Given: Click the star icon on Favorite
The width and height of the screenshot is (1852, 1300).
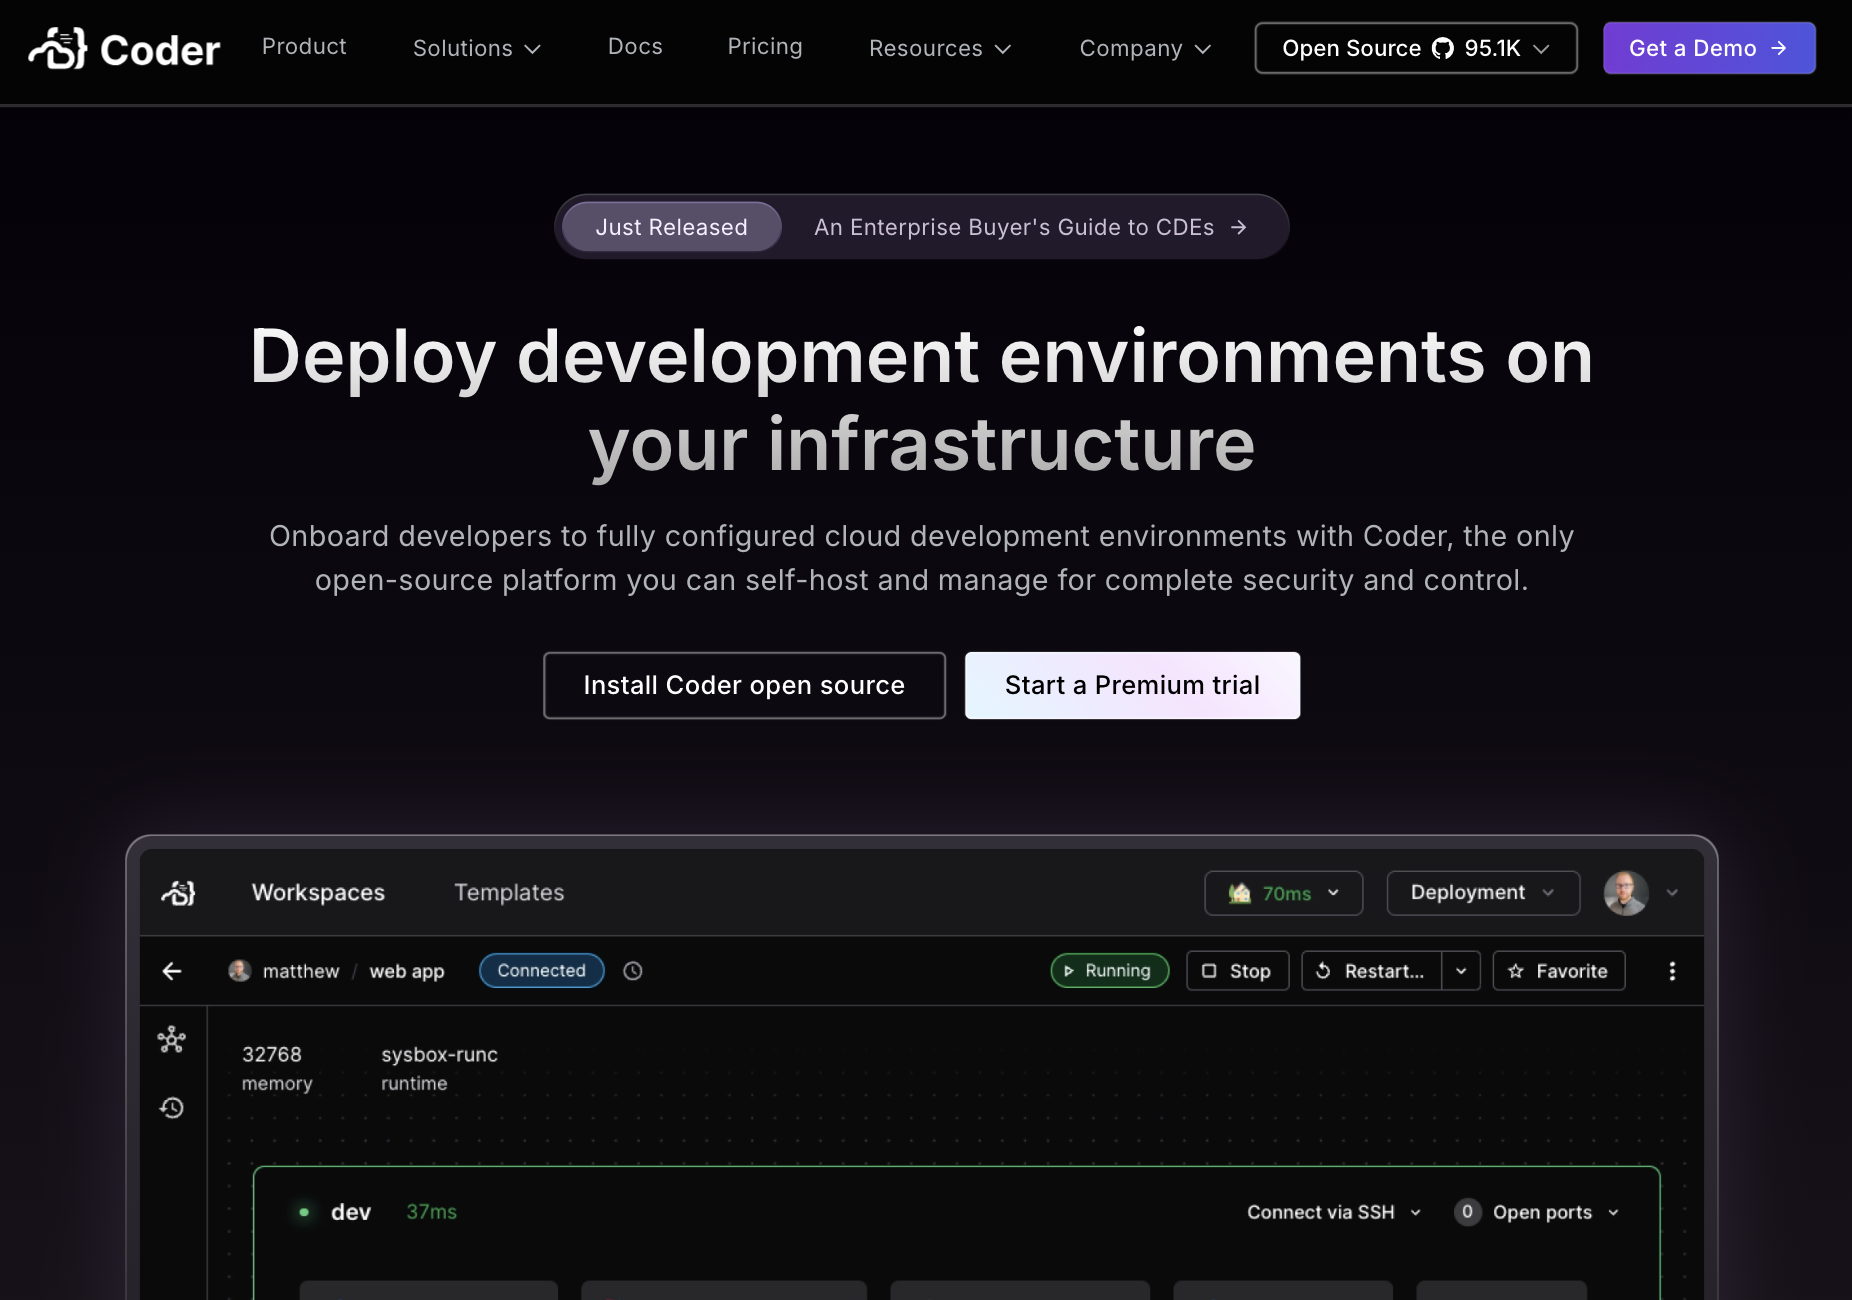Looking at the screenshot, I should tap(1516, 971).
